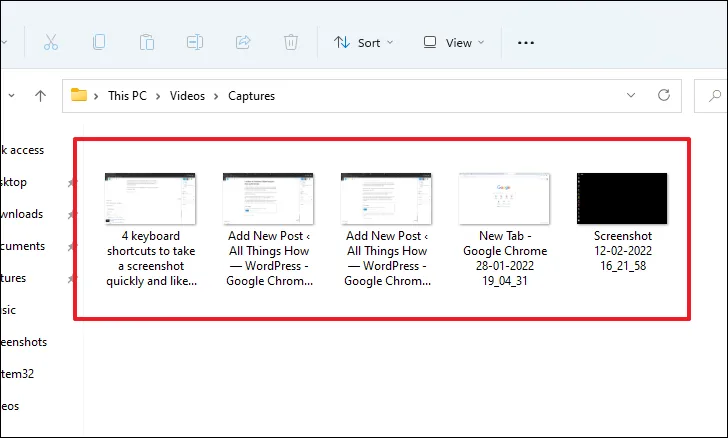The height and width of the screenshot is (438, 728).
Task: Click the Paste clipboard icon
Action: (x=147, y=42)
